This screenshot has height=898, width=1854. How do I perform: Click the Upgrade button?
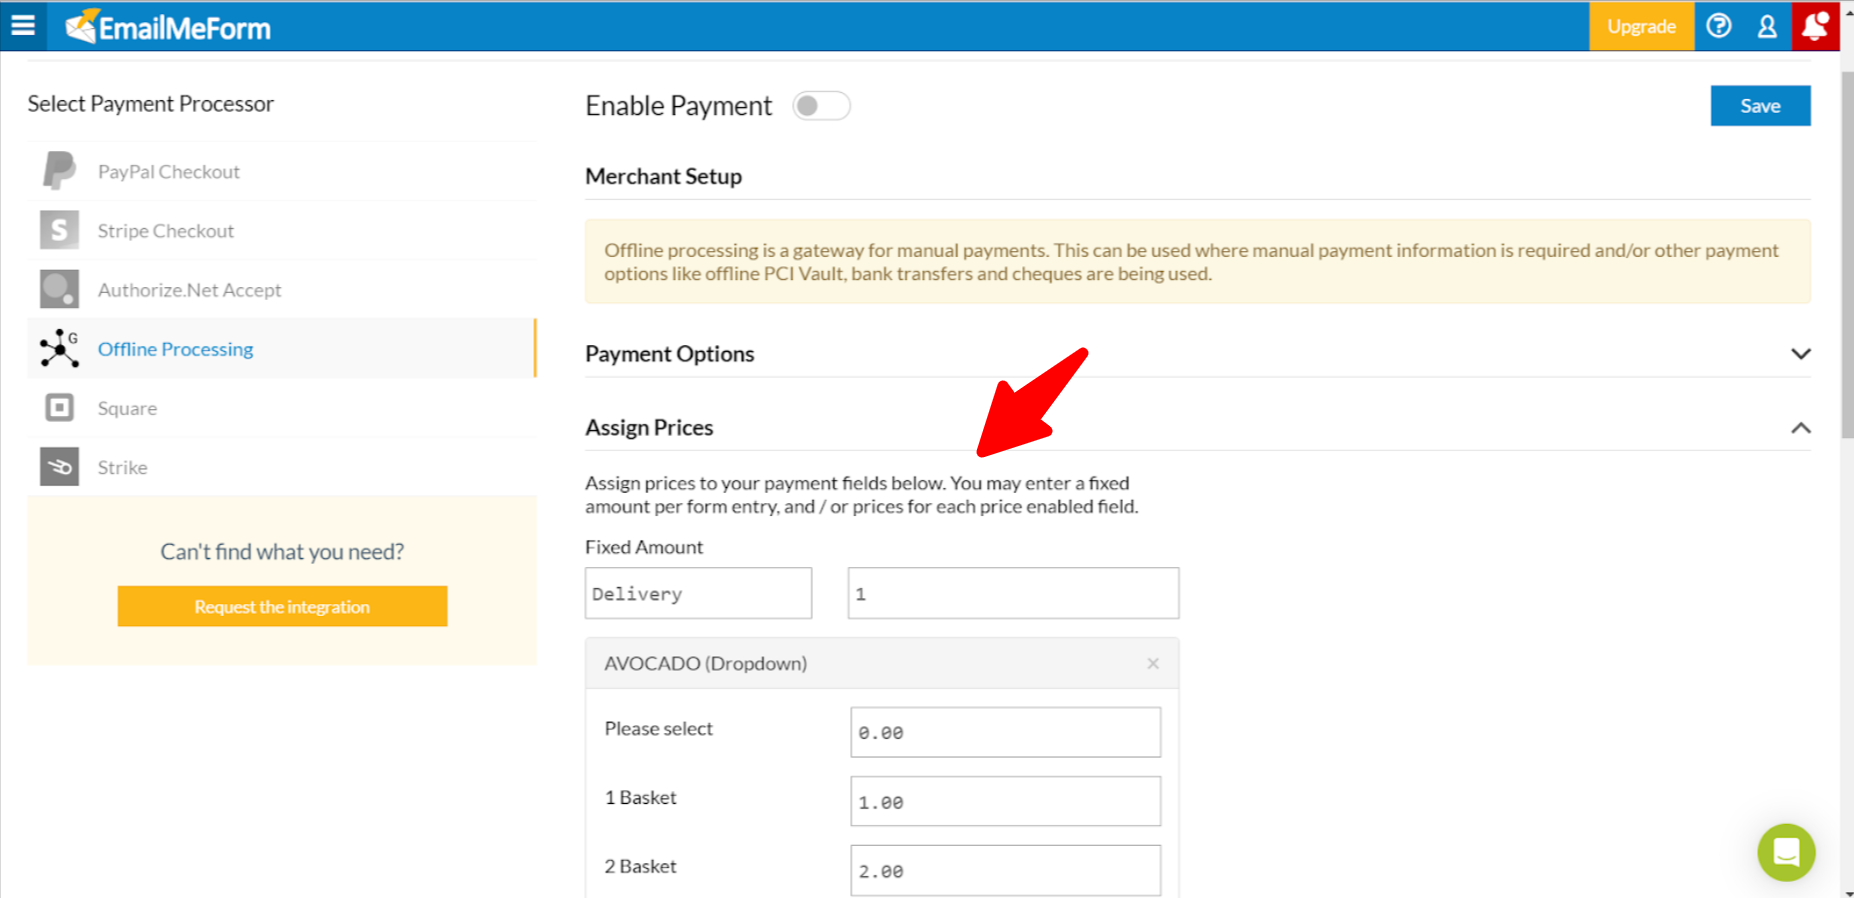pos(1641,26)
